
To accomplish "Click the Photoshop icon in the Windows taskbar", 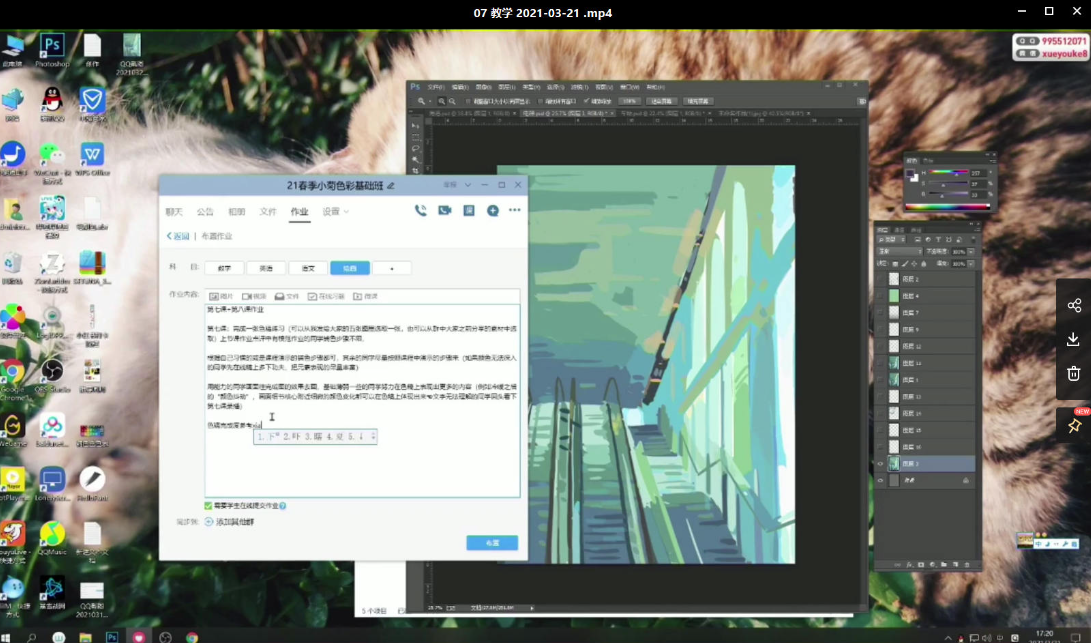I will pos(112,637).
